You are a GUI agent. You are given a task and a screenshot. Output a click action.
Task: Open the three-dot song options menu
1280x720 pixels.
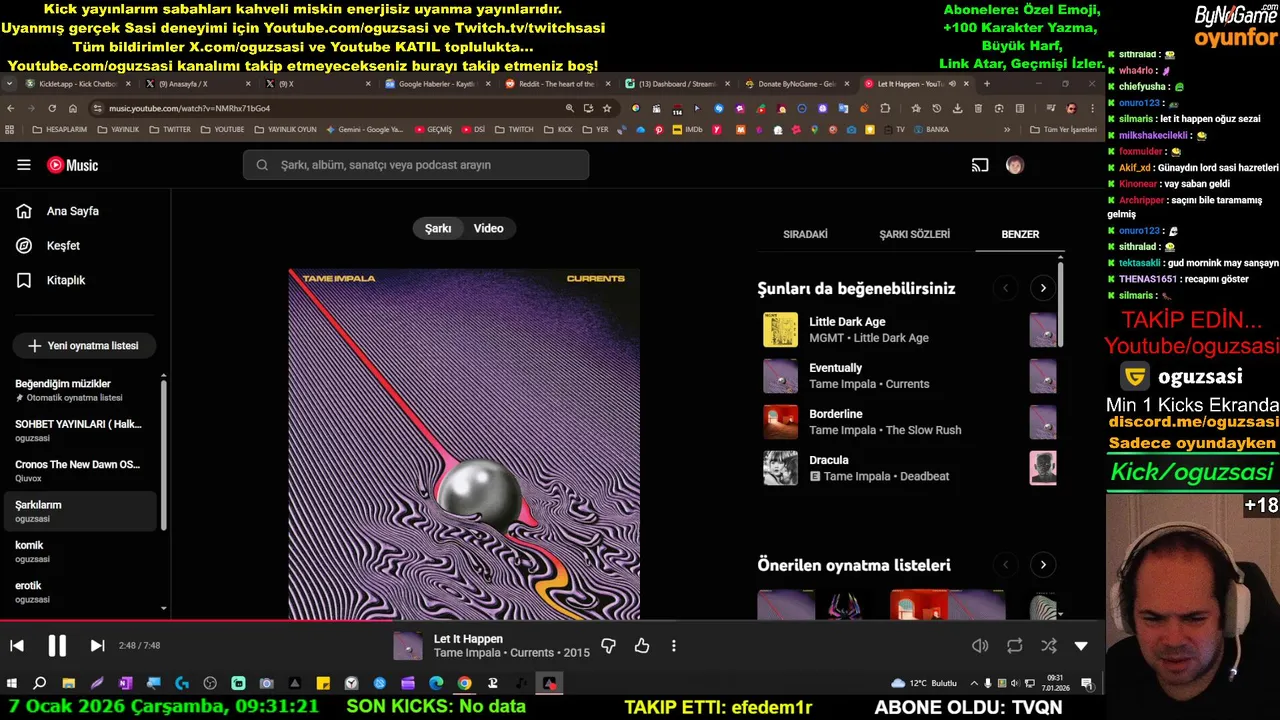[674, 646]
